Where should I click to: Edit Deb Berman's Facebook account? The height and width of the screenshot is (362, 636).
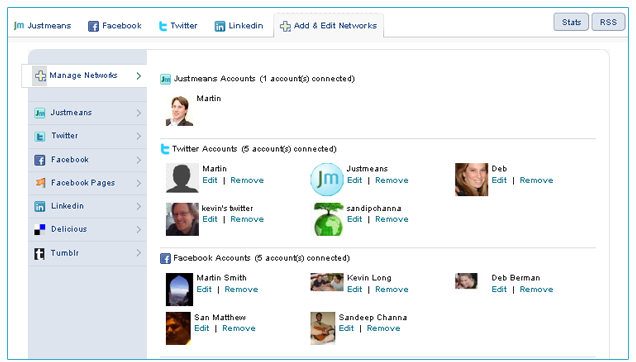point(499,289)
